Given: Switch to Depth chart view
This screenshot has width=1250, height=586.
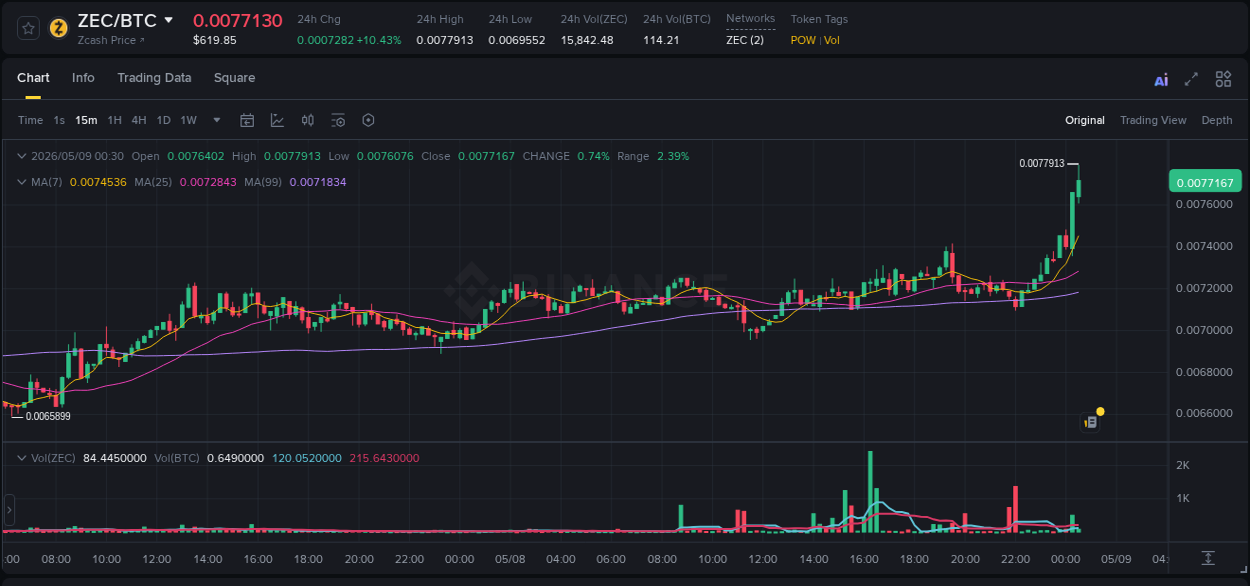Looking at the screenshot, I should [x=1217, y=120].
